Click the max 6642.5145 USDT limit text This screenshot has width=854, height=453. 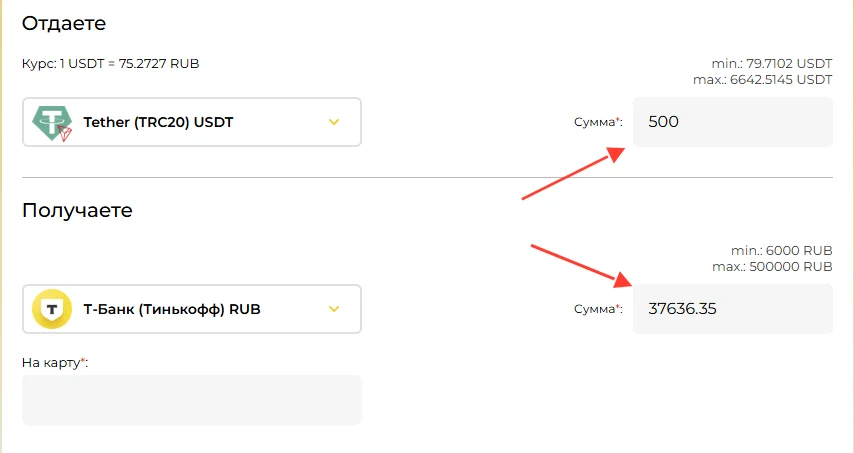click(762, 79)
